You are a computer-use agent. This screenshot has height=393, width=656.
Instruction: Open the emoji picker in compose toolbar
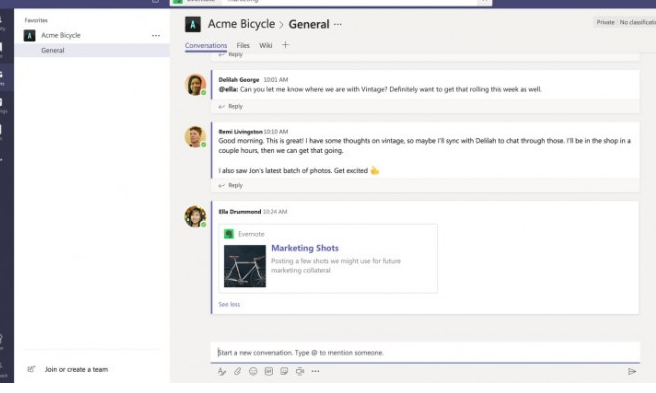[x=253, y=371]
